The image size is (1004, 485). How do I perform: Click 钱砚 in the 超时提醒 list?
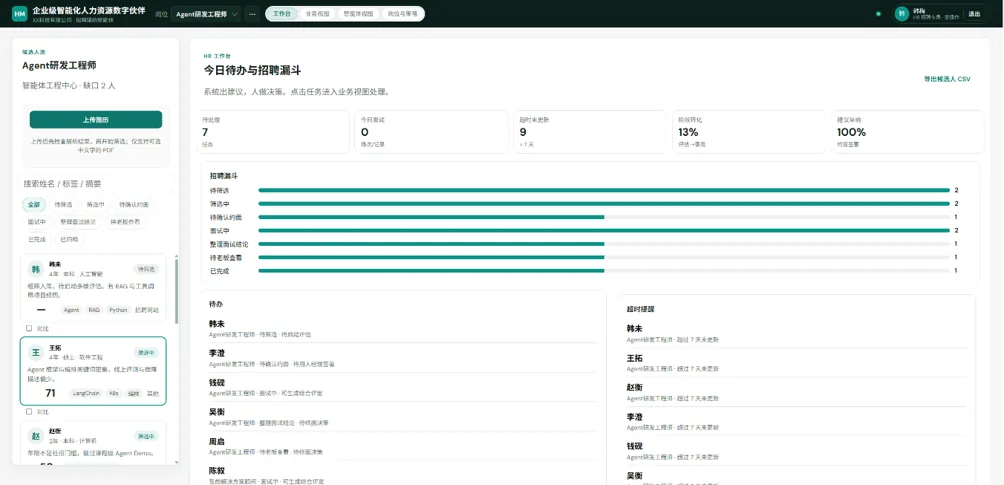[796, 451]
